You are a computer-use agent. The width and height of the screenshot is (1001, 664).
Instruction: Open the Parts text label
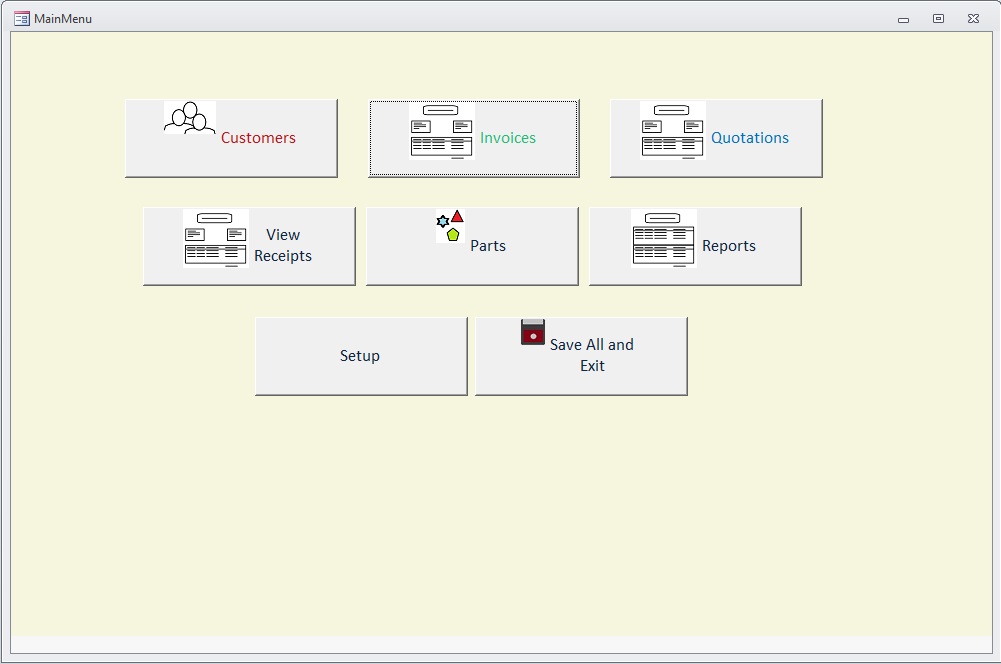coord(488,246)
